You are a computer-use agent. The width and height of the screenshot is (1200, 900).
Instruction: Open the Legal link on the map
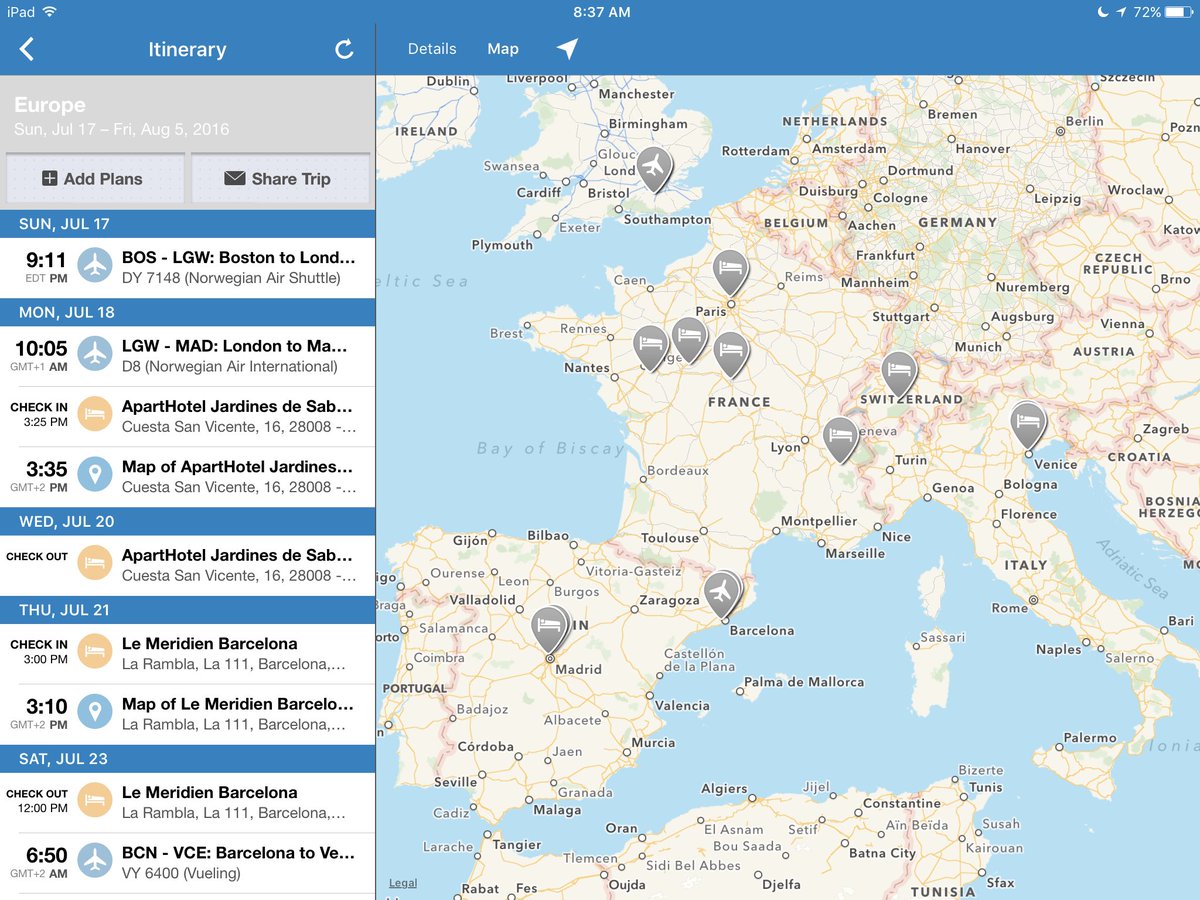[403, 883]
